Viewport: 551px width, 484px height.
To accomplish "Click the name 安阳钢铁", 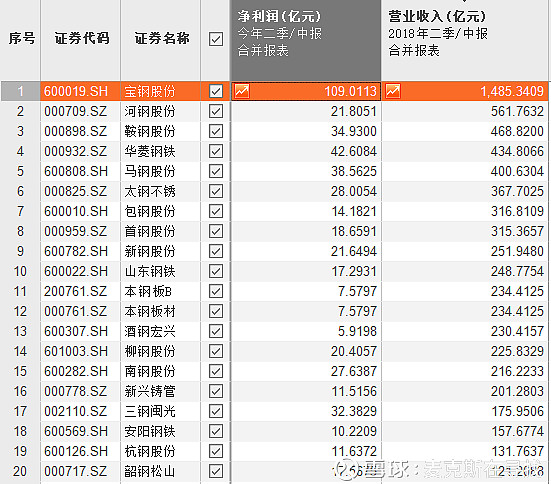I will point(150,431).
